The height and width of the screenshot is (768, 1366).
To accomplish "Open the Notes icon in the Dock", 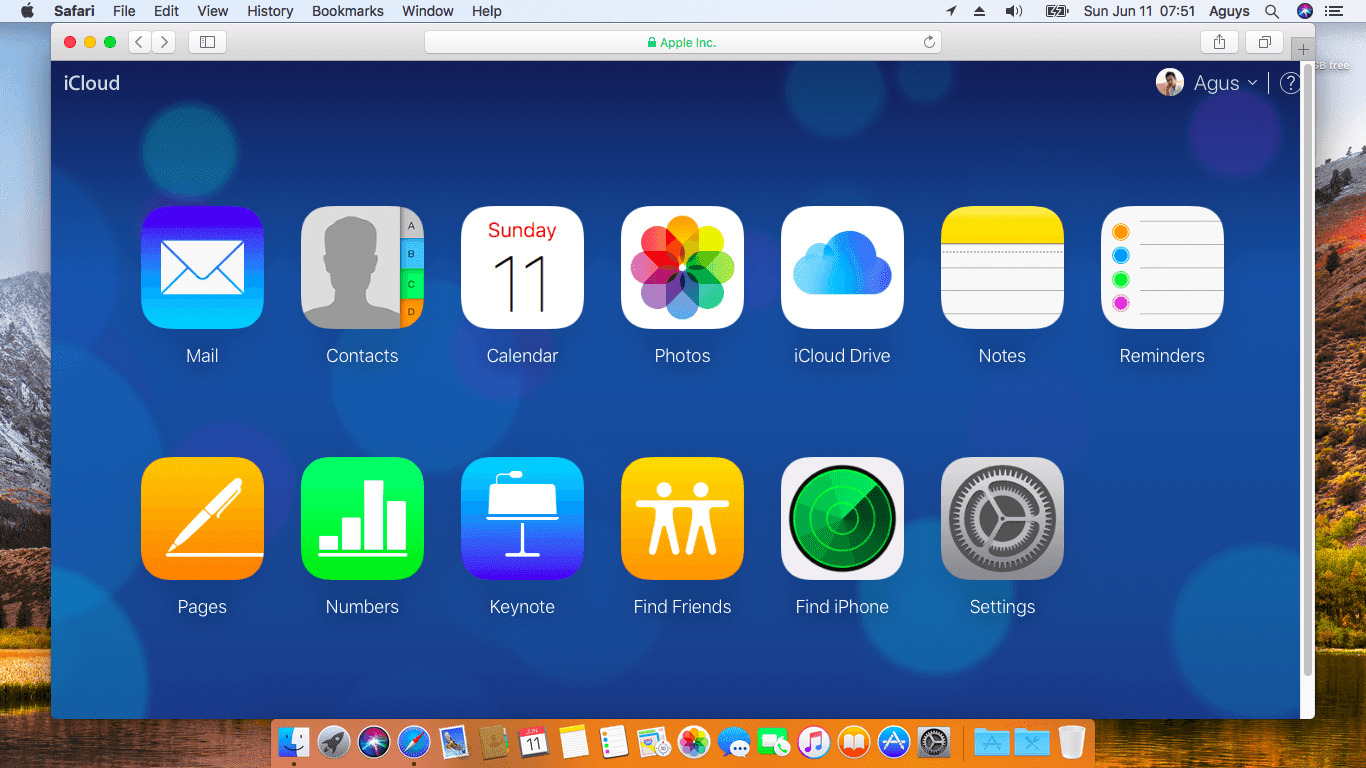I will pyautogui.click(x=573, y=742).
